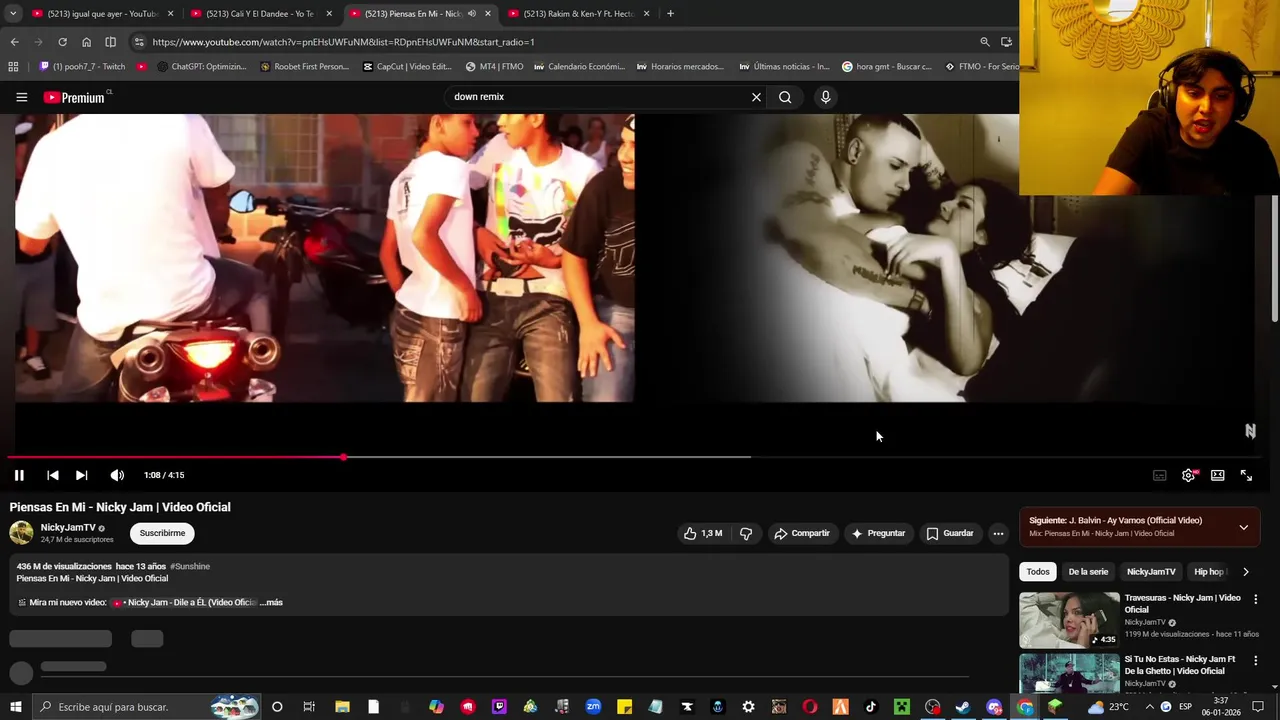Open options for Si Tu No Estas video

point(1256,660)
